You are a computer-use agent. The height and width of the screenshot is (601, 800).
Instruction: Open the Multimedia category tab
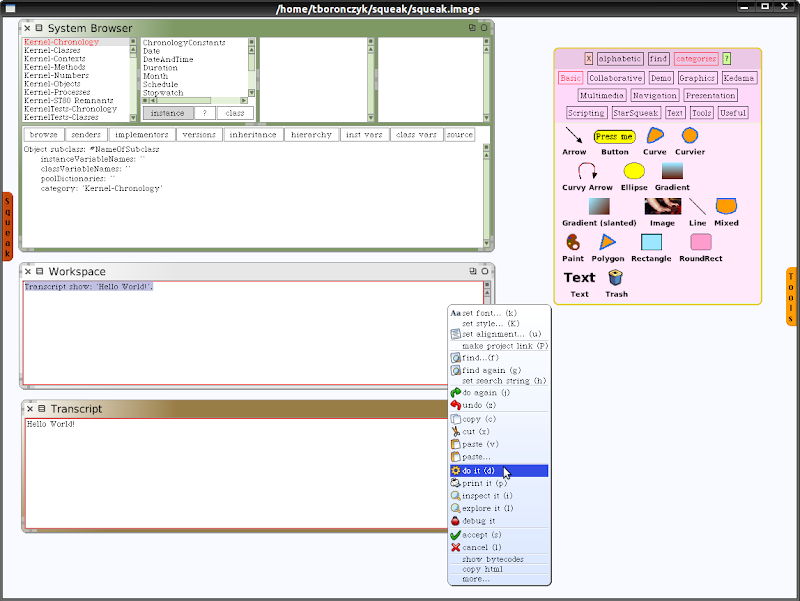pyautogui.click(x=602, y=95)
